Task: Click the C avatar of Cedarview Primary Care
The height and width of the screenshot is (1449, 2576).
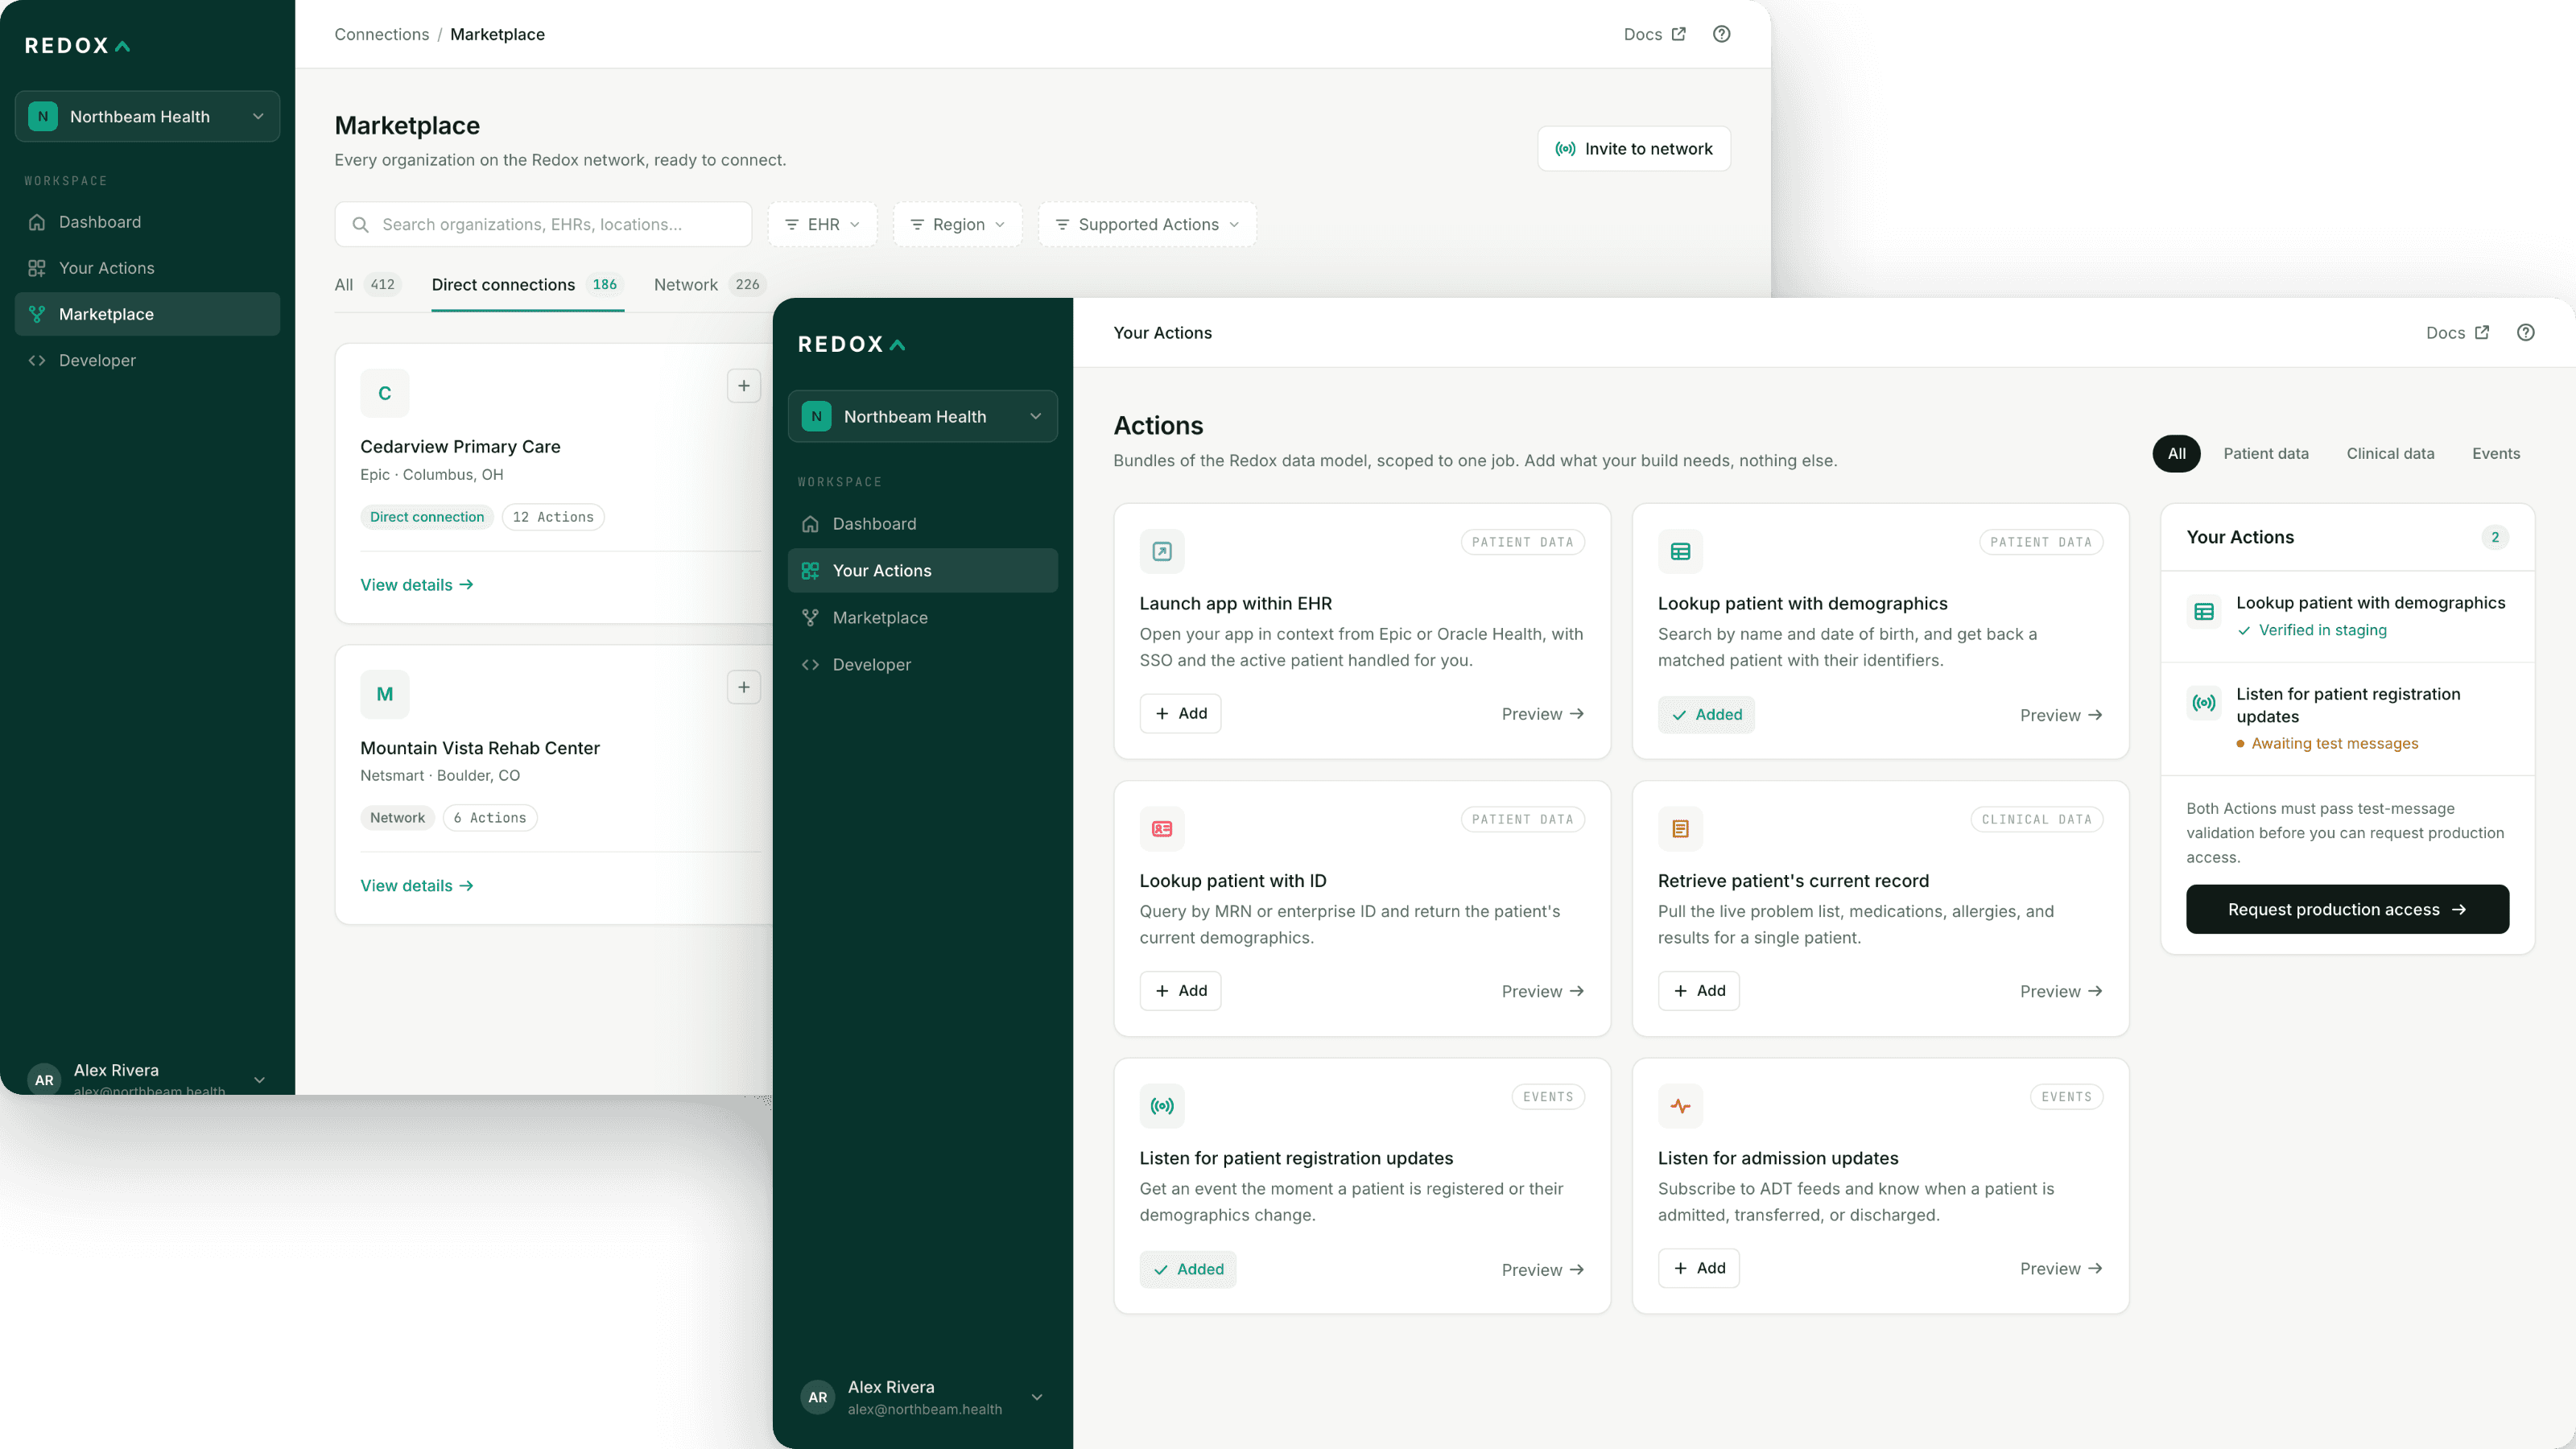Action: pos(385,393)
